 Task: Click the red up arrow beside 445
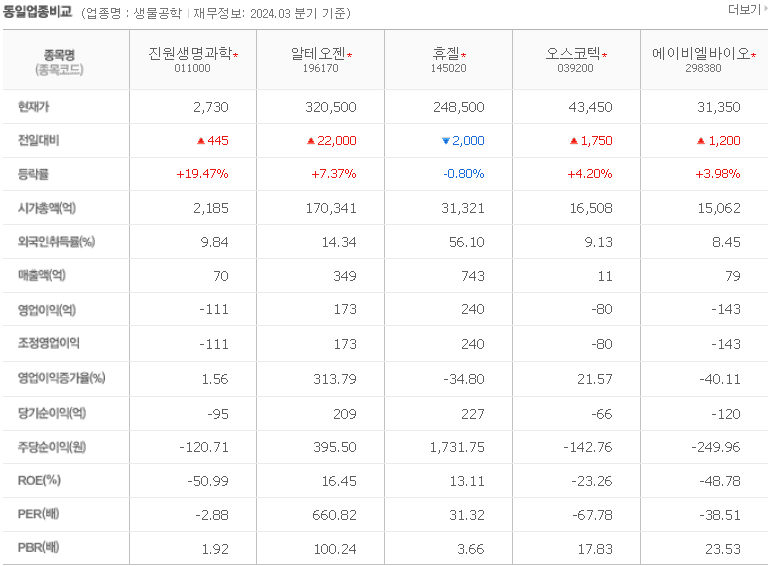200,141
